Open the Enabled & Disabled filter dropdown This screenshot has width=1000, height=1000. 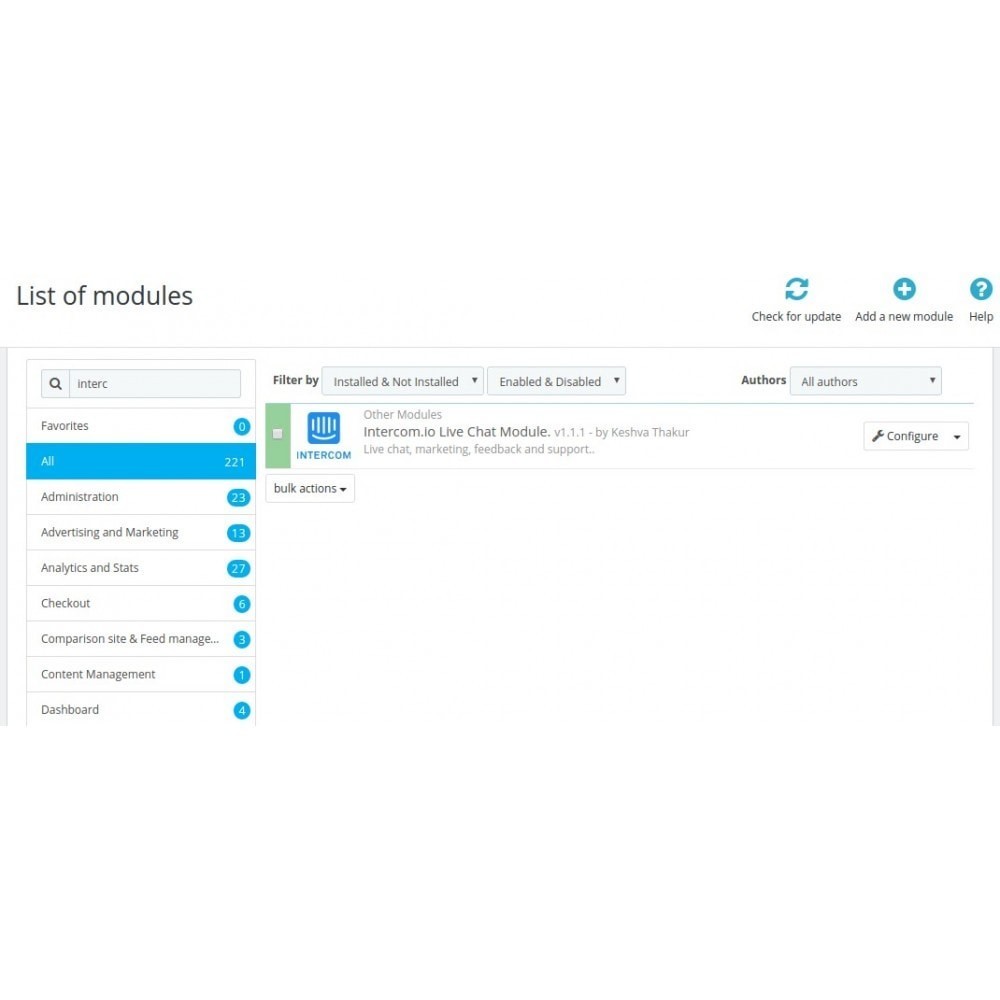(556, 381)
